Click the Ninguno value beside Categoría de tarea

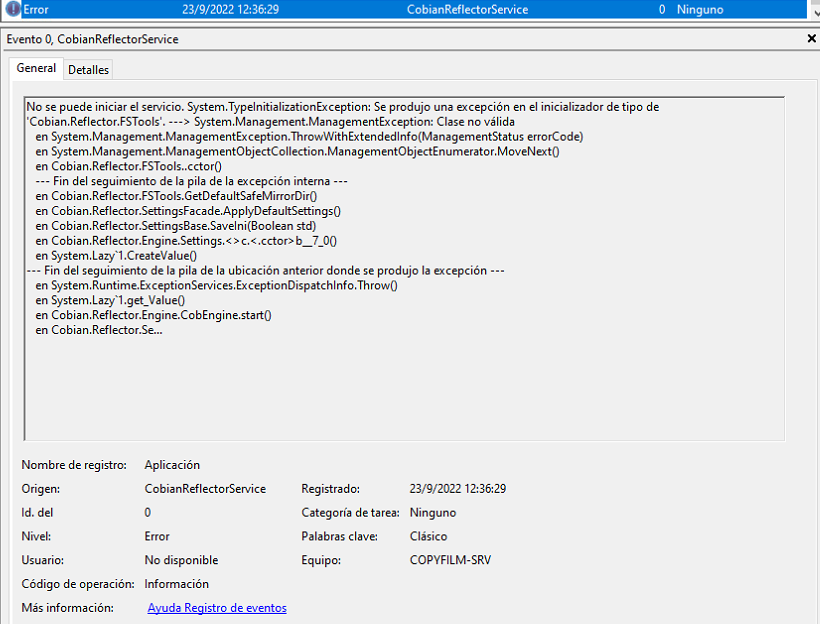tap(432, 513)
